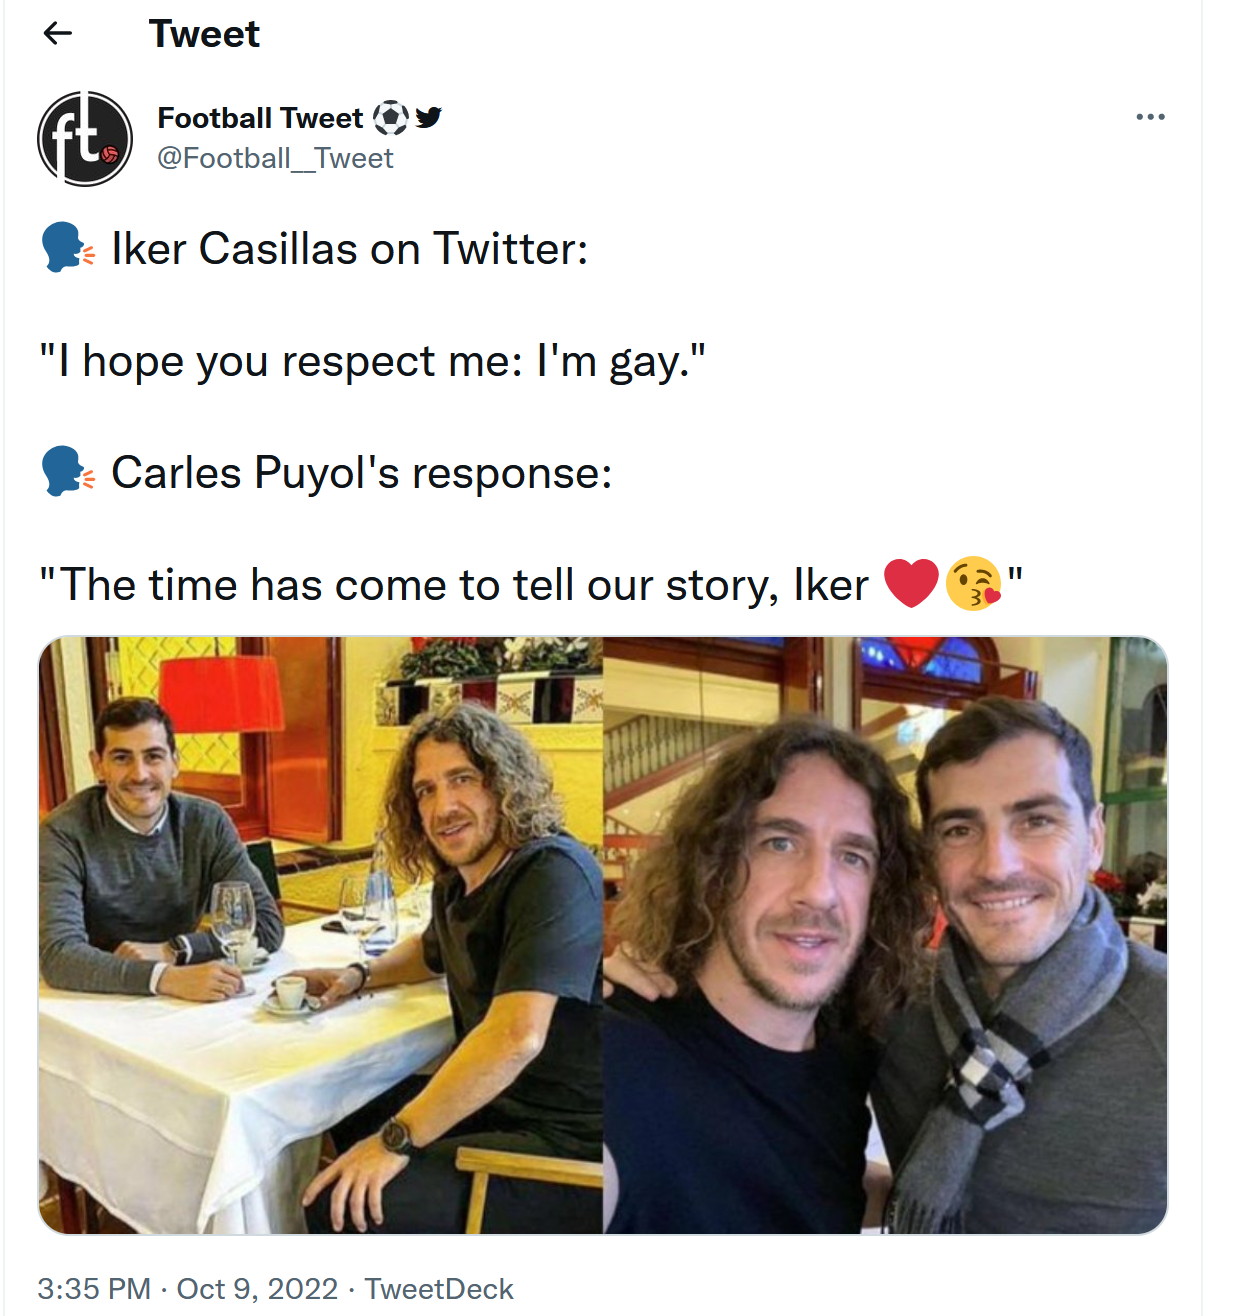
Task: Open the left photo at the restaurant table
Action: coord(320,935)
